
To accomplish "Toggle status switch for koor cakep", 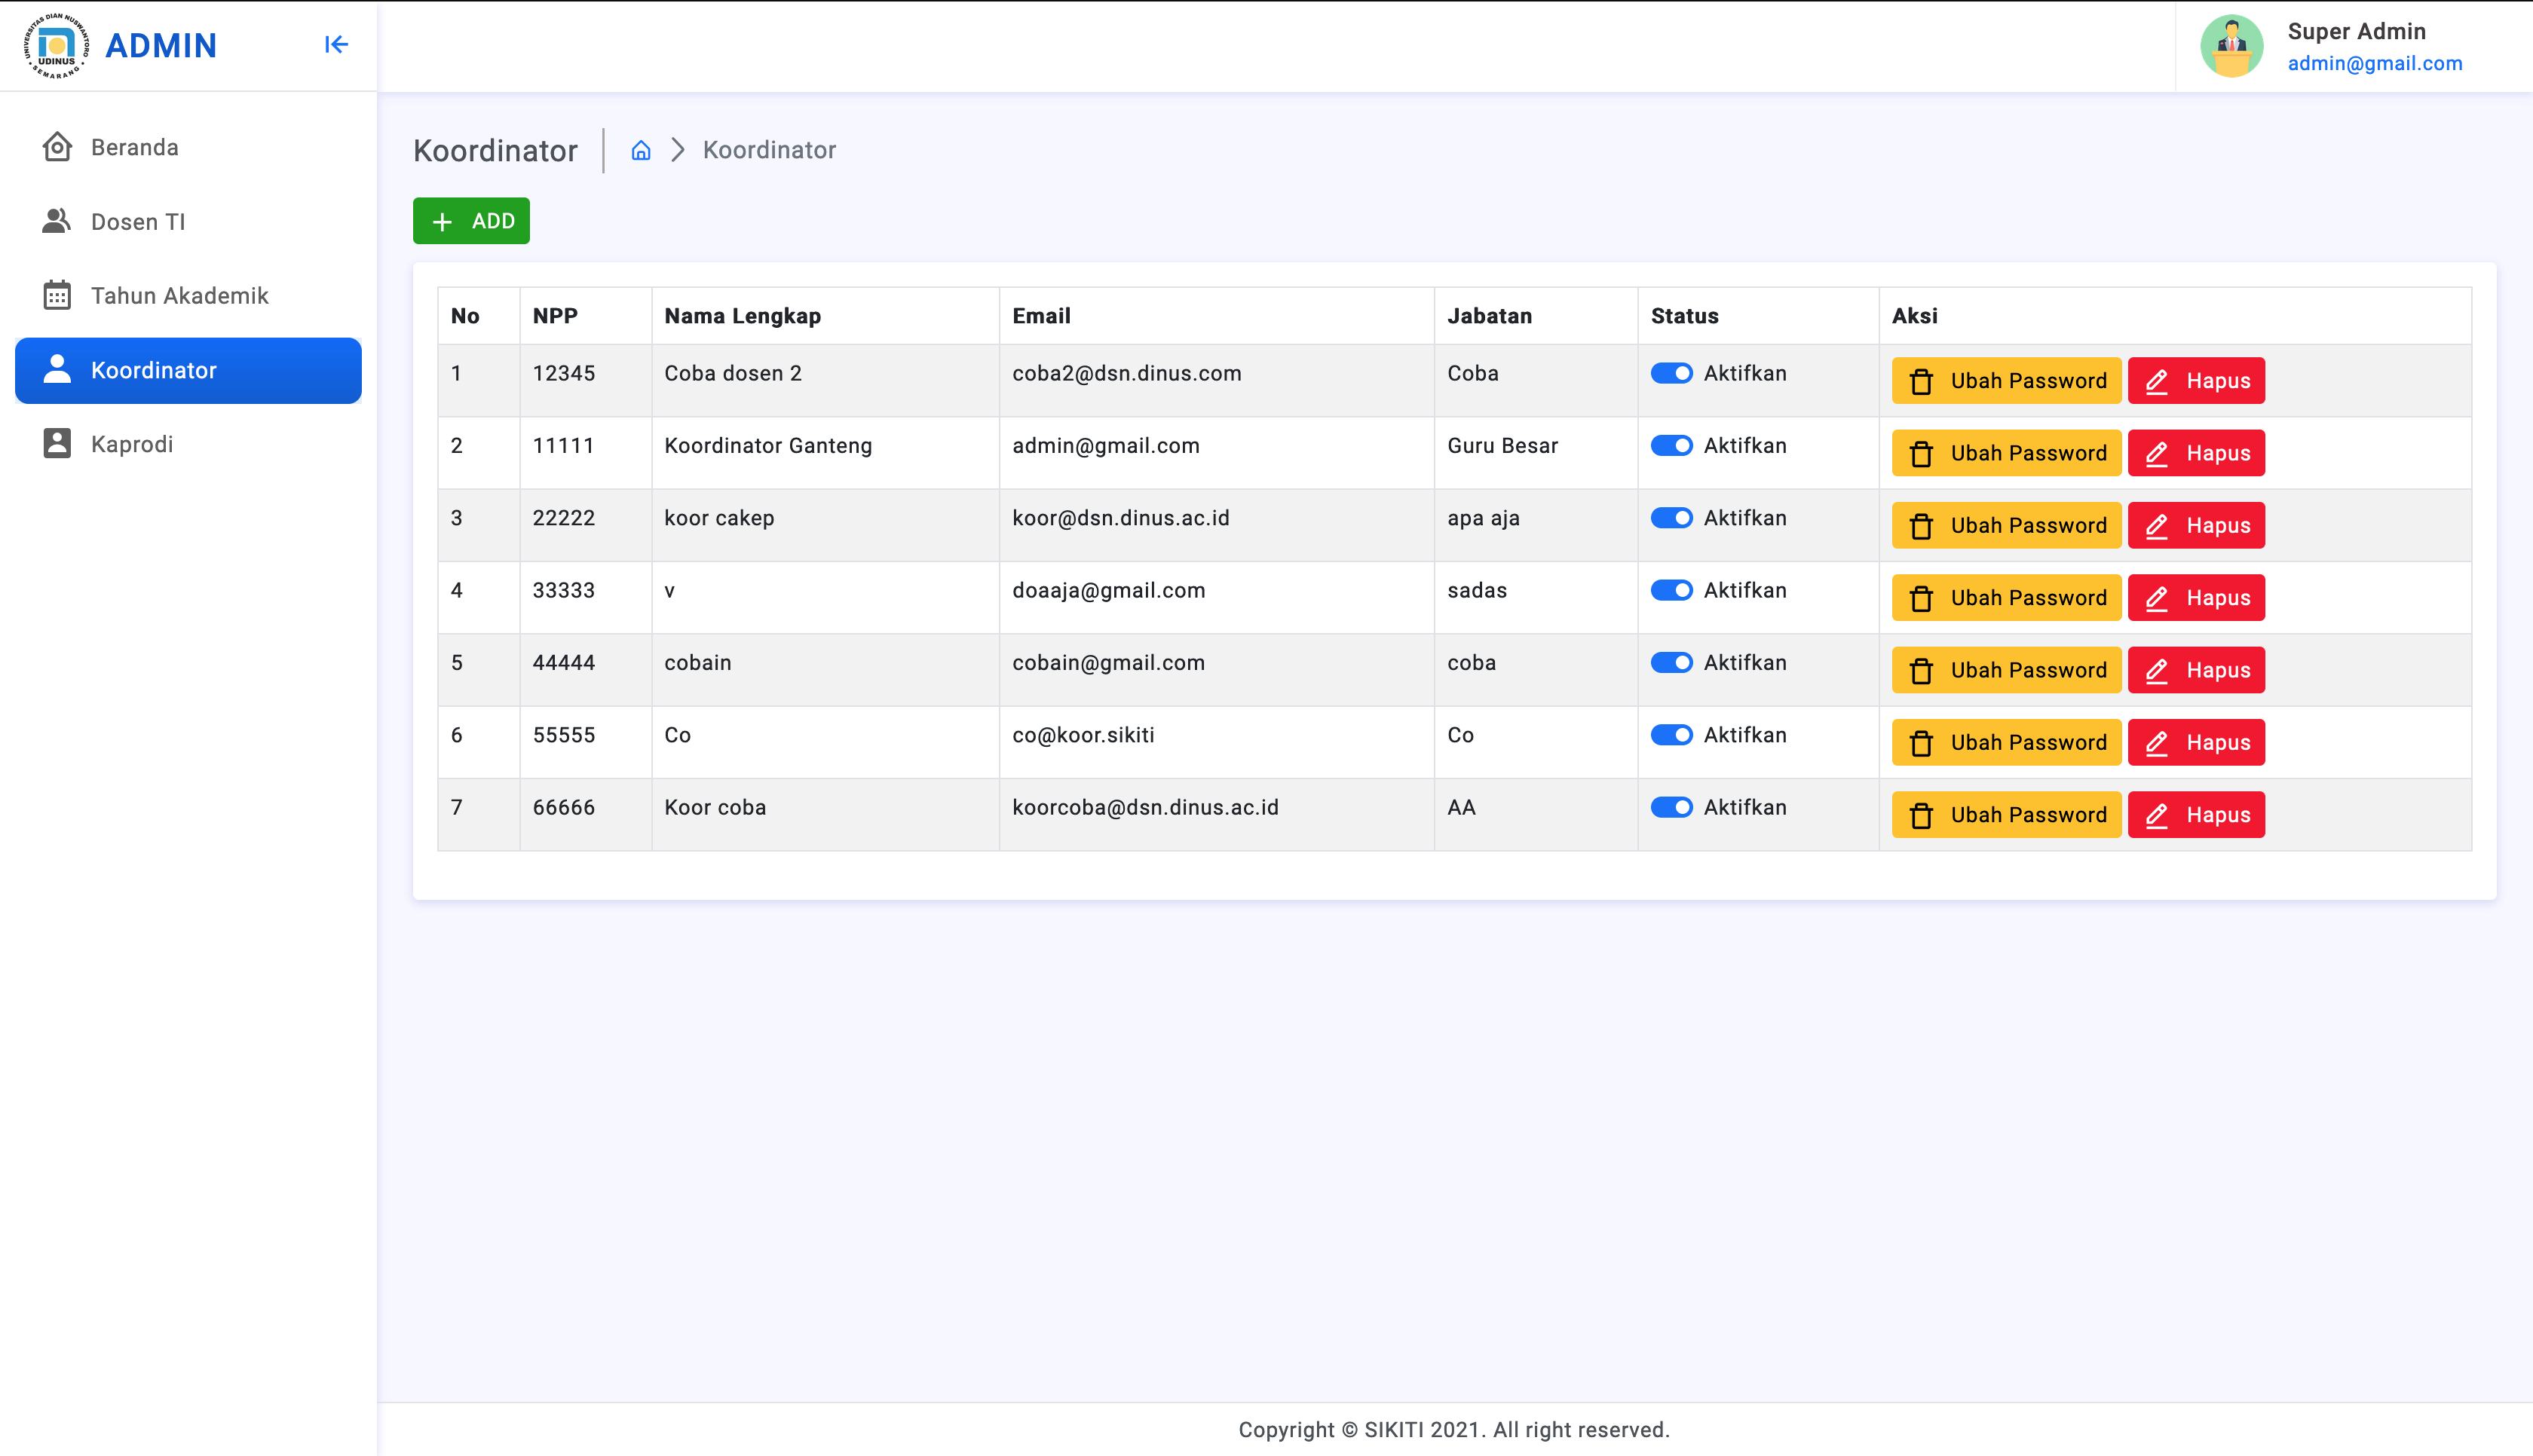I will [x=1671, y=518].
